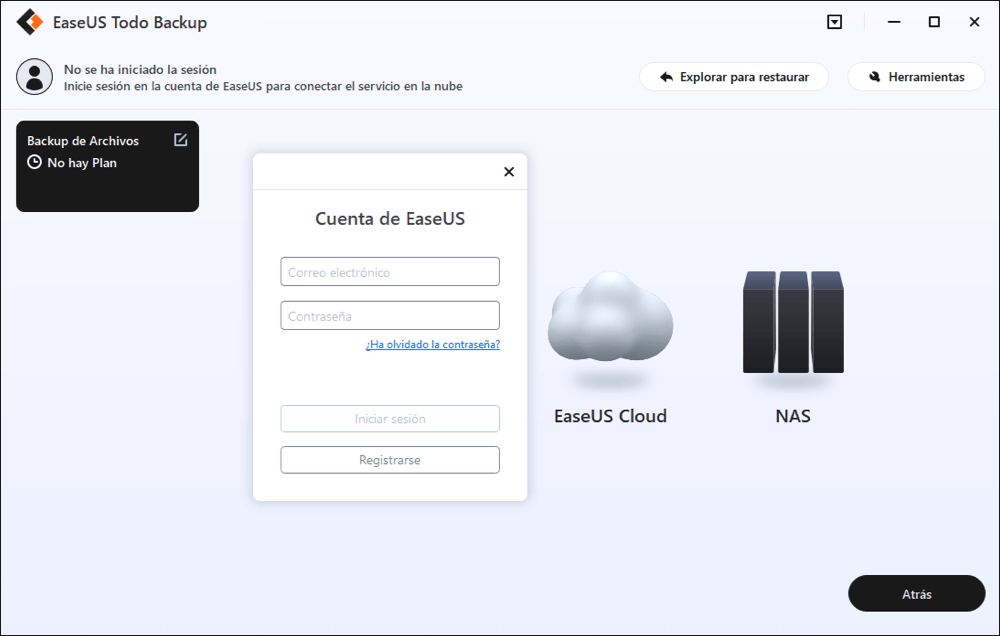The image size is (1000, 636).
Task: Open the Herramientas menu button
Action: click(916, 77)
